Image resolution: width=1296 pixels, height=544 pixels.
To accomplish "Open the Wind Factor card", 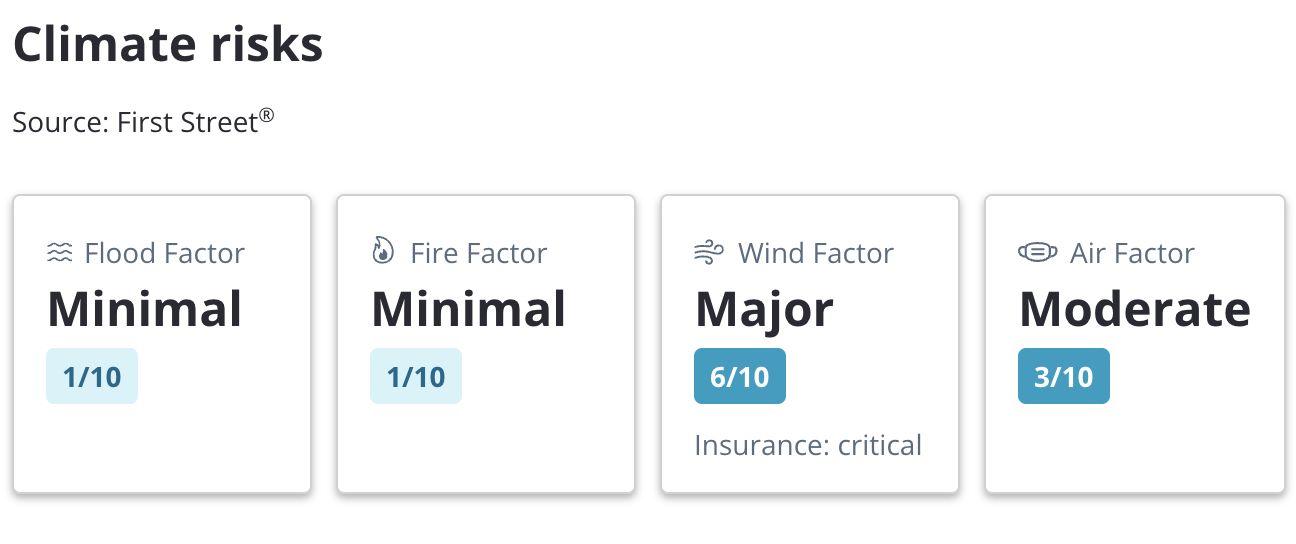I will coord(810,344).
